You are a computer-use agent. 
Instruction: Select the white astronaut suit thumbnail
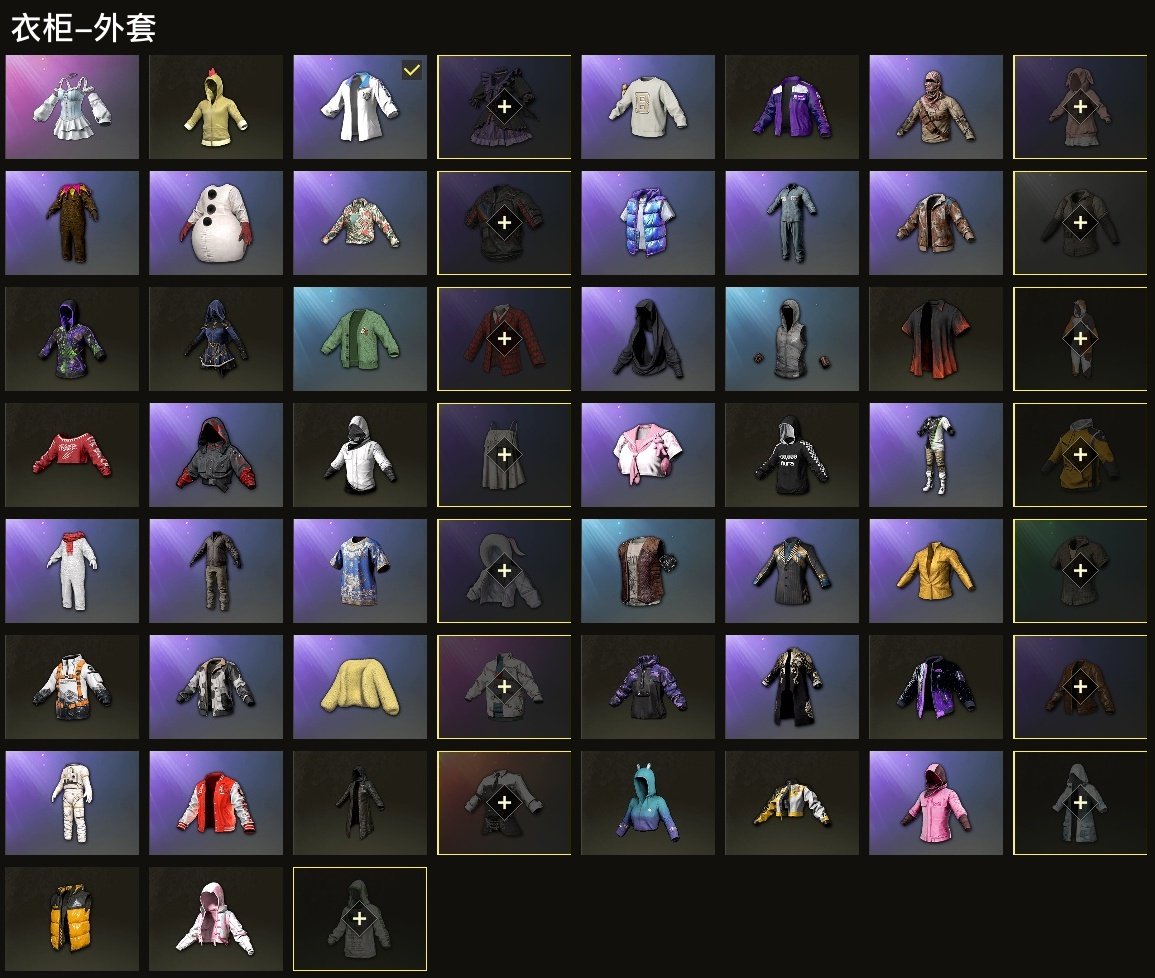[71, 803]
